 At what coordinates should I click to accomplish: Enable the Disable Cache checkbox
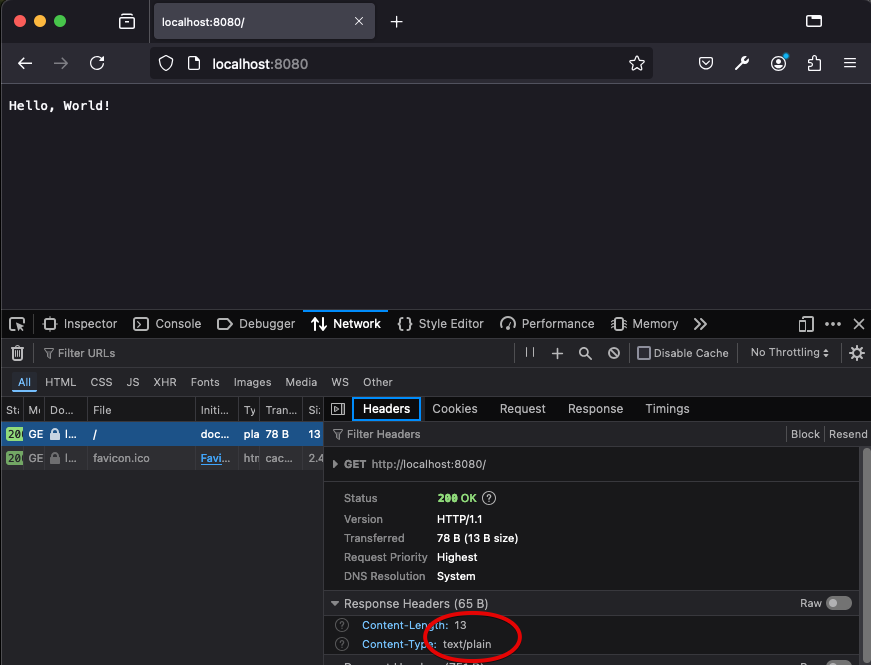(644, 353)
